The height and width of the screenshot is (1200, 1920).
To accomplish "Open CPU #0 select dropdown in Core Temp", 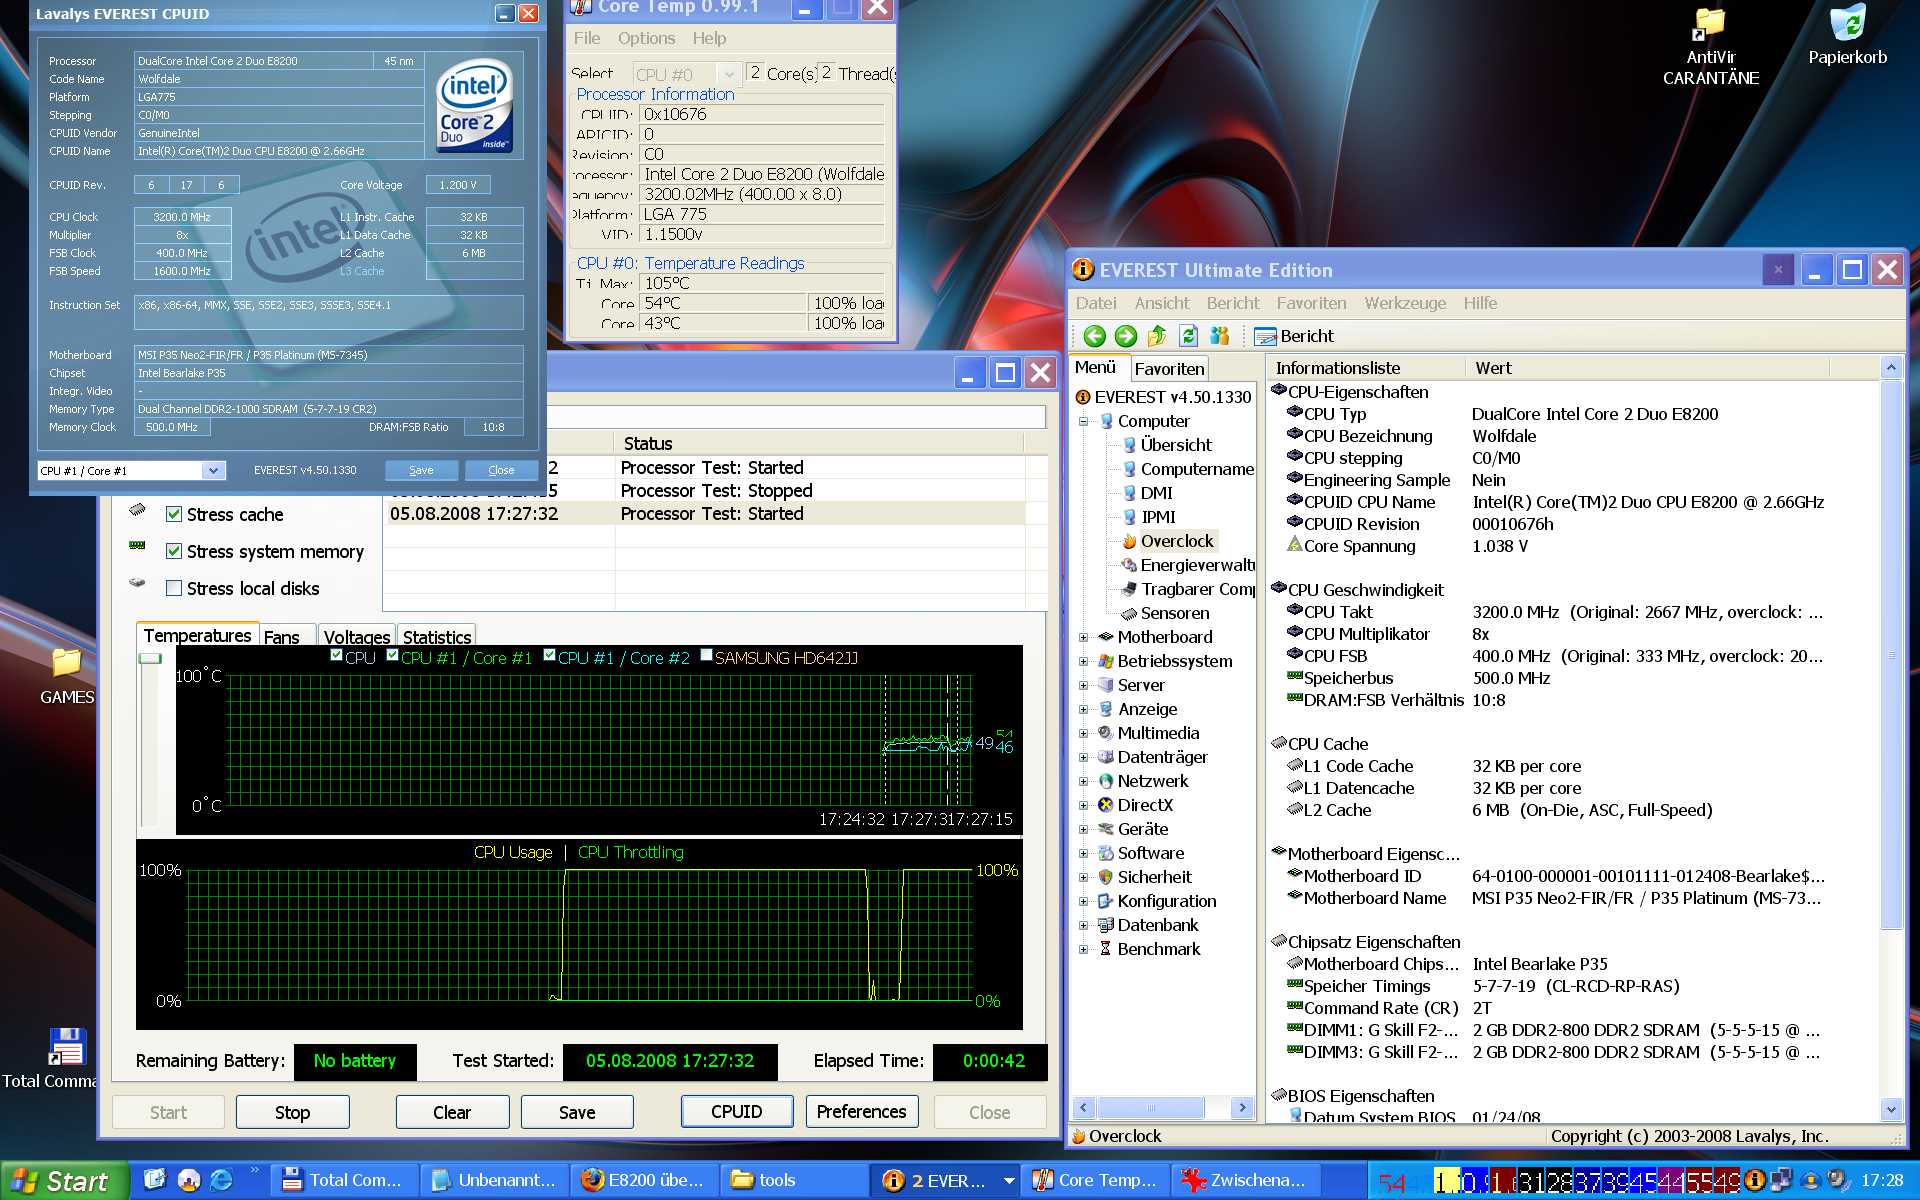I will coord(729,74).
